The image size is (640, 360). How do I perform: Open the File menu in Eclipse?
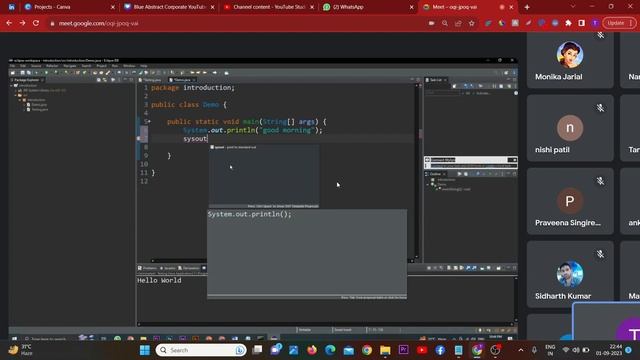12,66
